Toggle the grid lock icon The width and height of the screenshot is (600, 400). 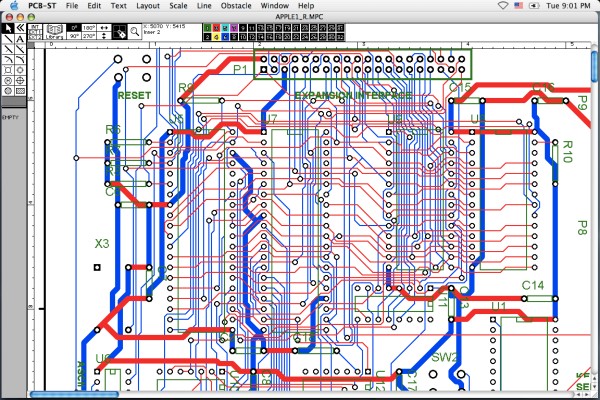[120, 32]
